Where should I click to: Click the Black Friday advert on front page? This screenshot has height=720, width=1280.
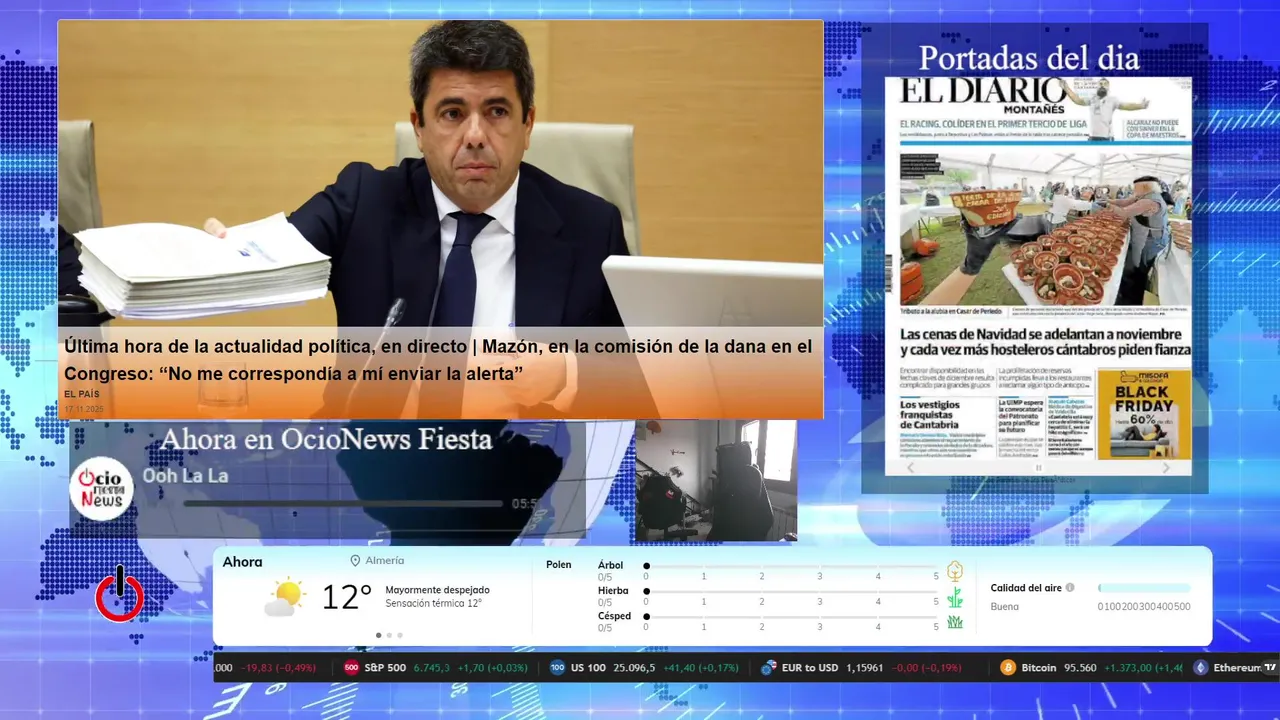pos(1144,414)
